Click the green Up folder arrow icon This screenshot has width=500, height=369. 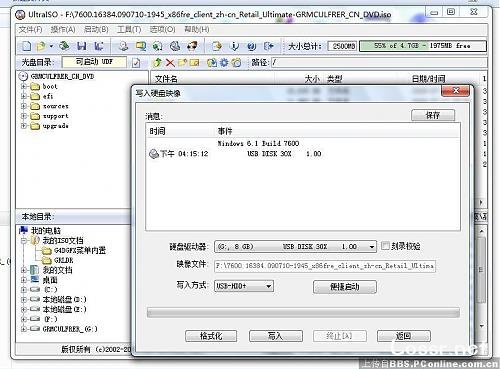click(x=157, y=62)
